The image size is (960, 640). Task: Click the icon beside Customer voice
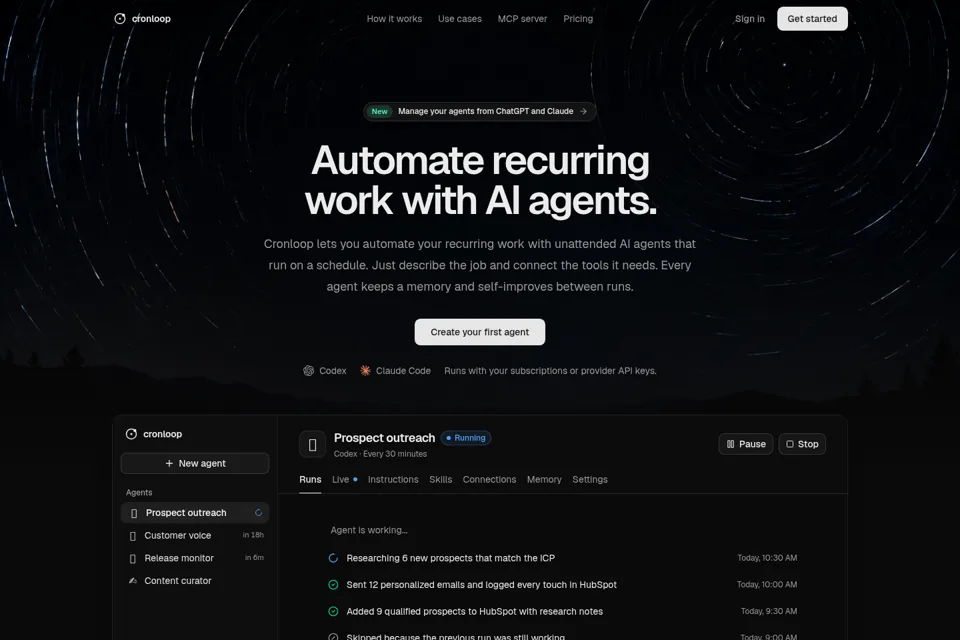[x=133, y=536]
